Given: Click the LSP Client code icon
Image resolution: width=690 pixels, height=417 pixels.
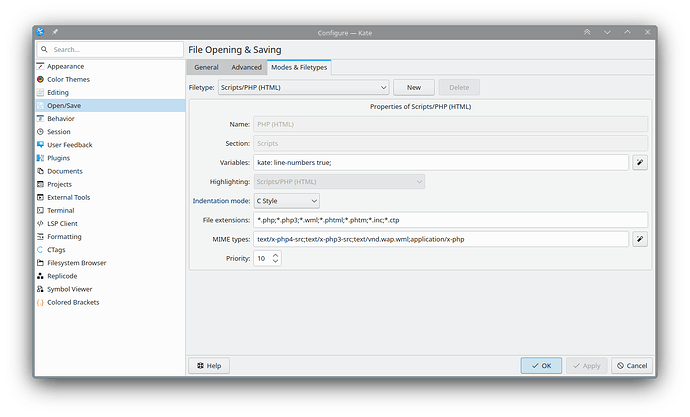Looking at the screenshot, I should (x=40, y=223).
